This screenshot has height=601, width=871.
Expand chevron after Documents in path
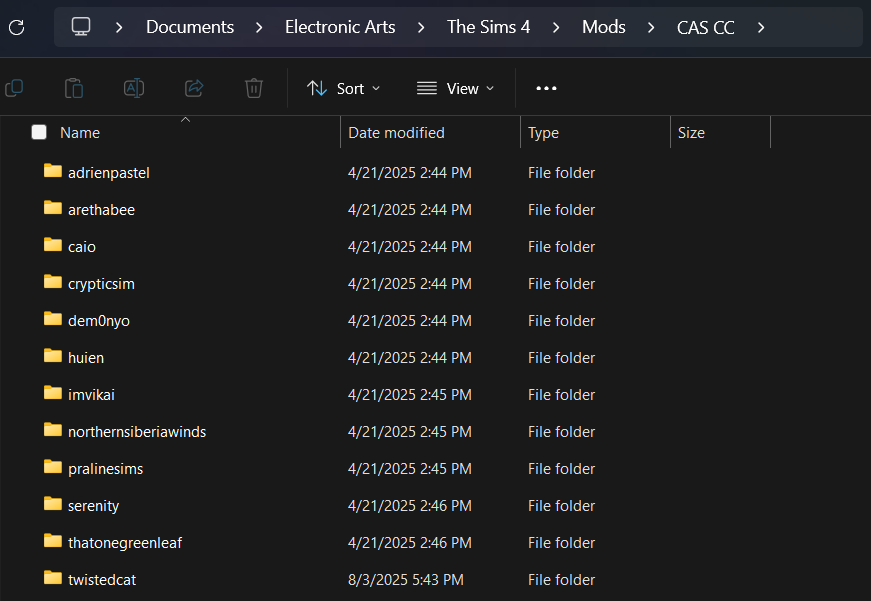[259, 27]
